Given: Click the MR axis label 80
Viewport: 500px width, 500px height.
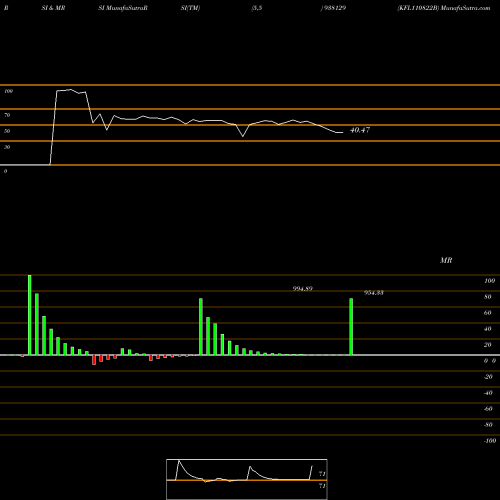Looking at the screenshot, I should [488, 297].
